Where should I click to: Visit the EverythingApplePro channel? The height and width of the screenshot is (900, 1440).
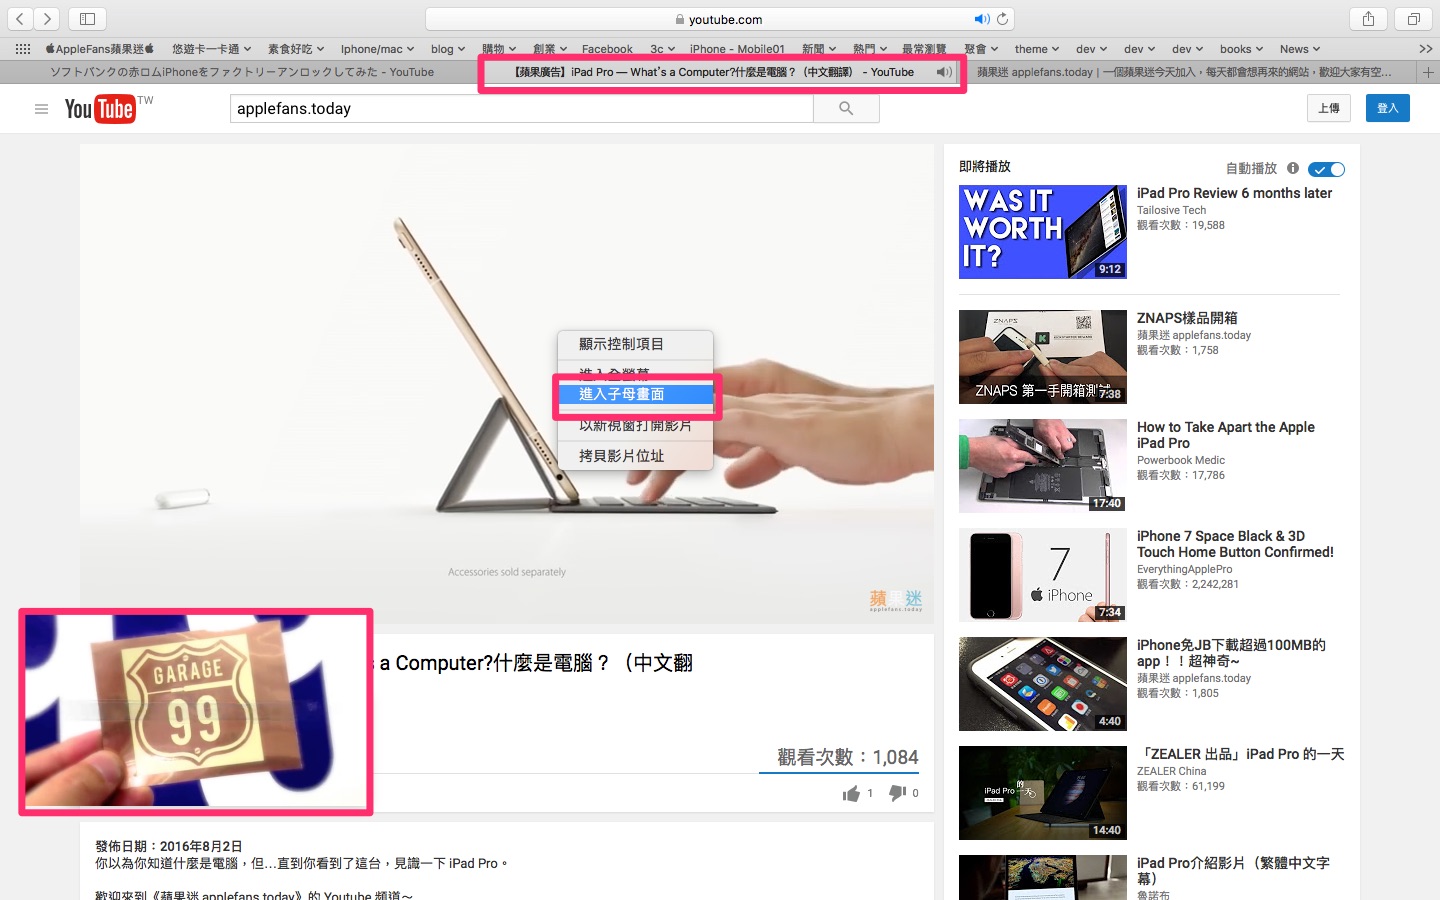1185,569
